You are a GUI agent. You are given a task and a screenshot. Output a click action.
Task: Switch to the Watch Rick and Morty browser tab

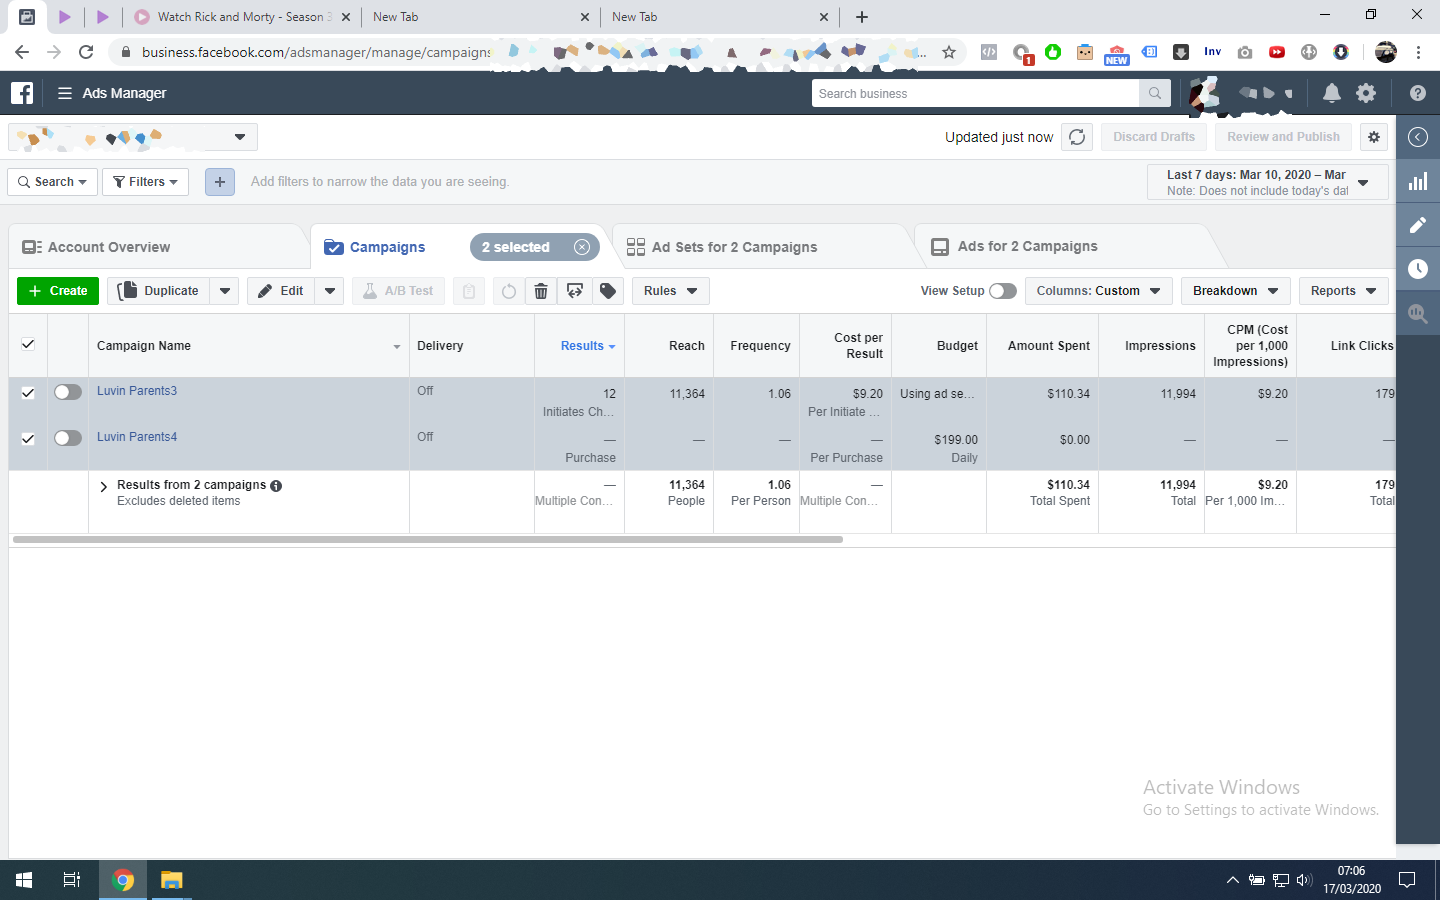click(240, 17)
